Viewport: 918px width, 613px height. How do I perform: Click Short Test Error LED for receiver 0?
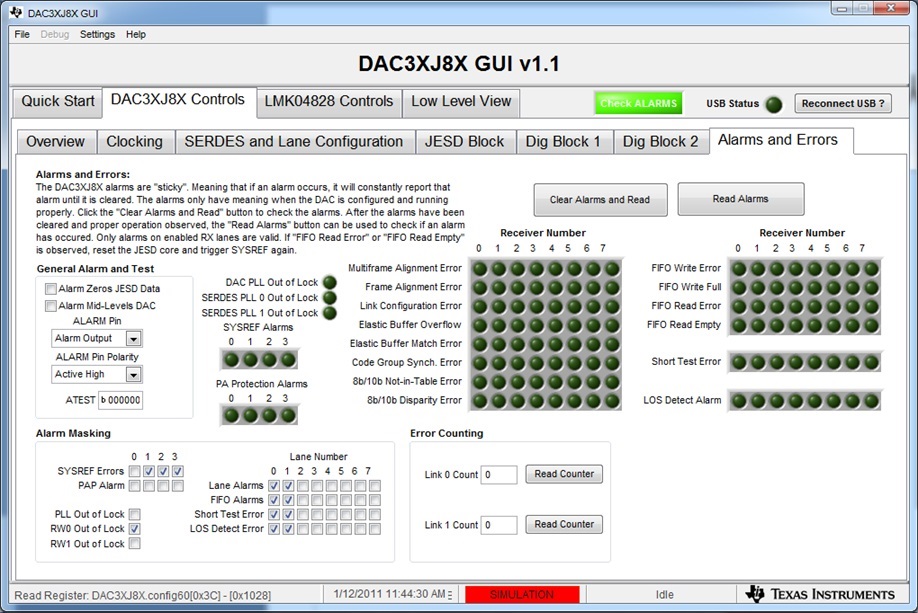click(739, 362)
